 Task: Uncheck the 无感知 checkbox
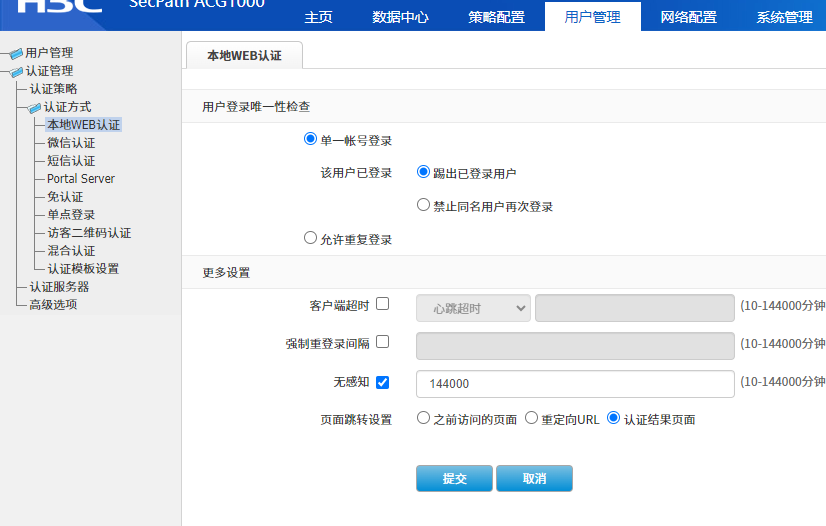[382, 382]
